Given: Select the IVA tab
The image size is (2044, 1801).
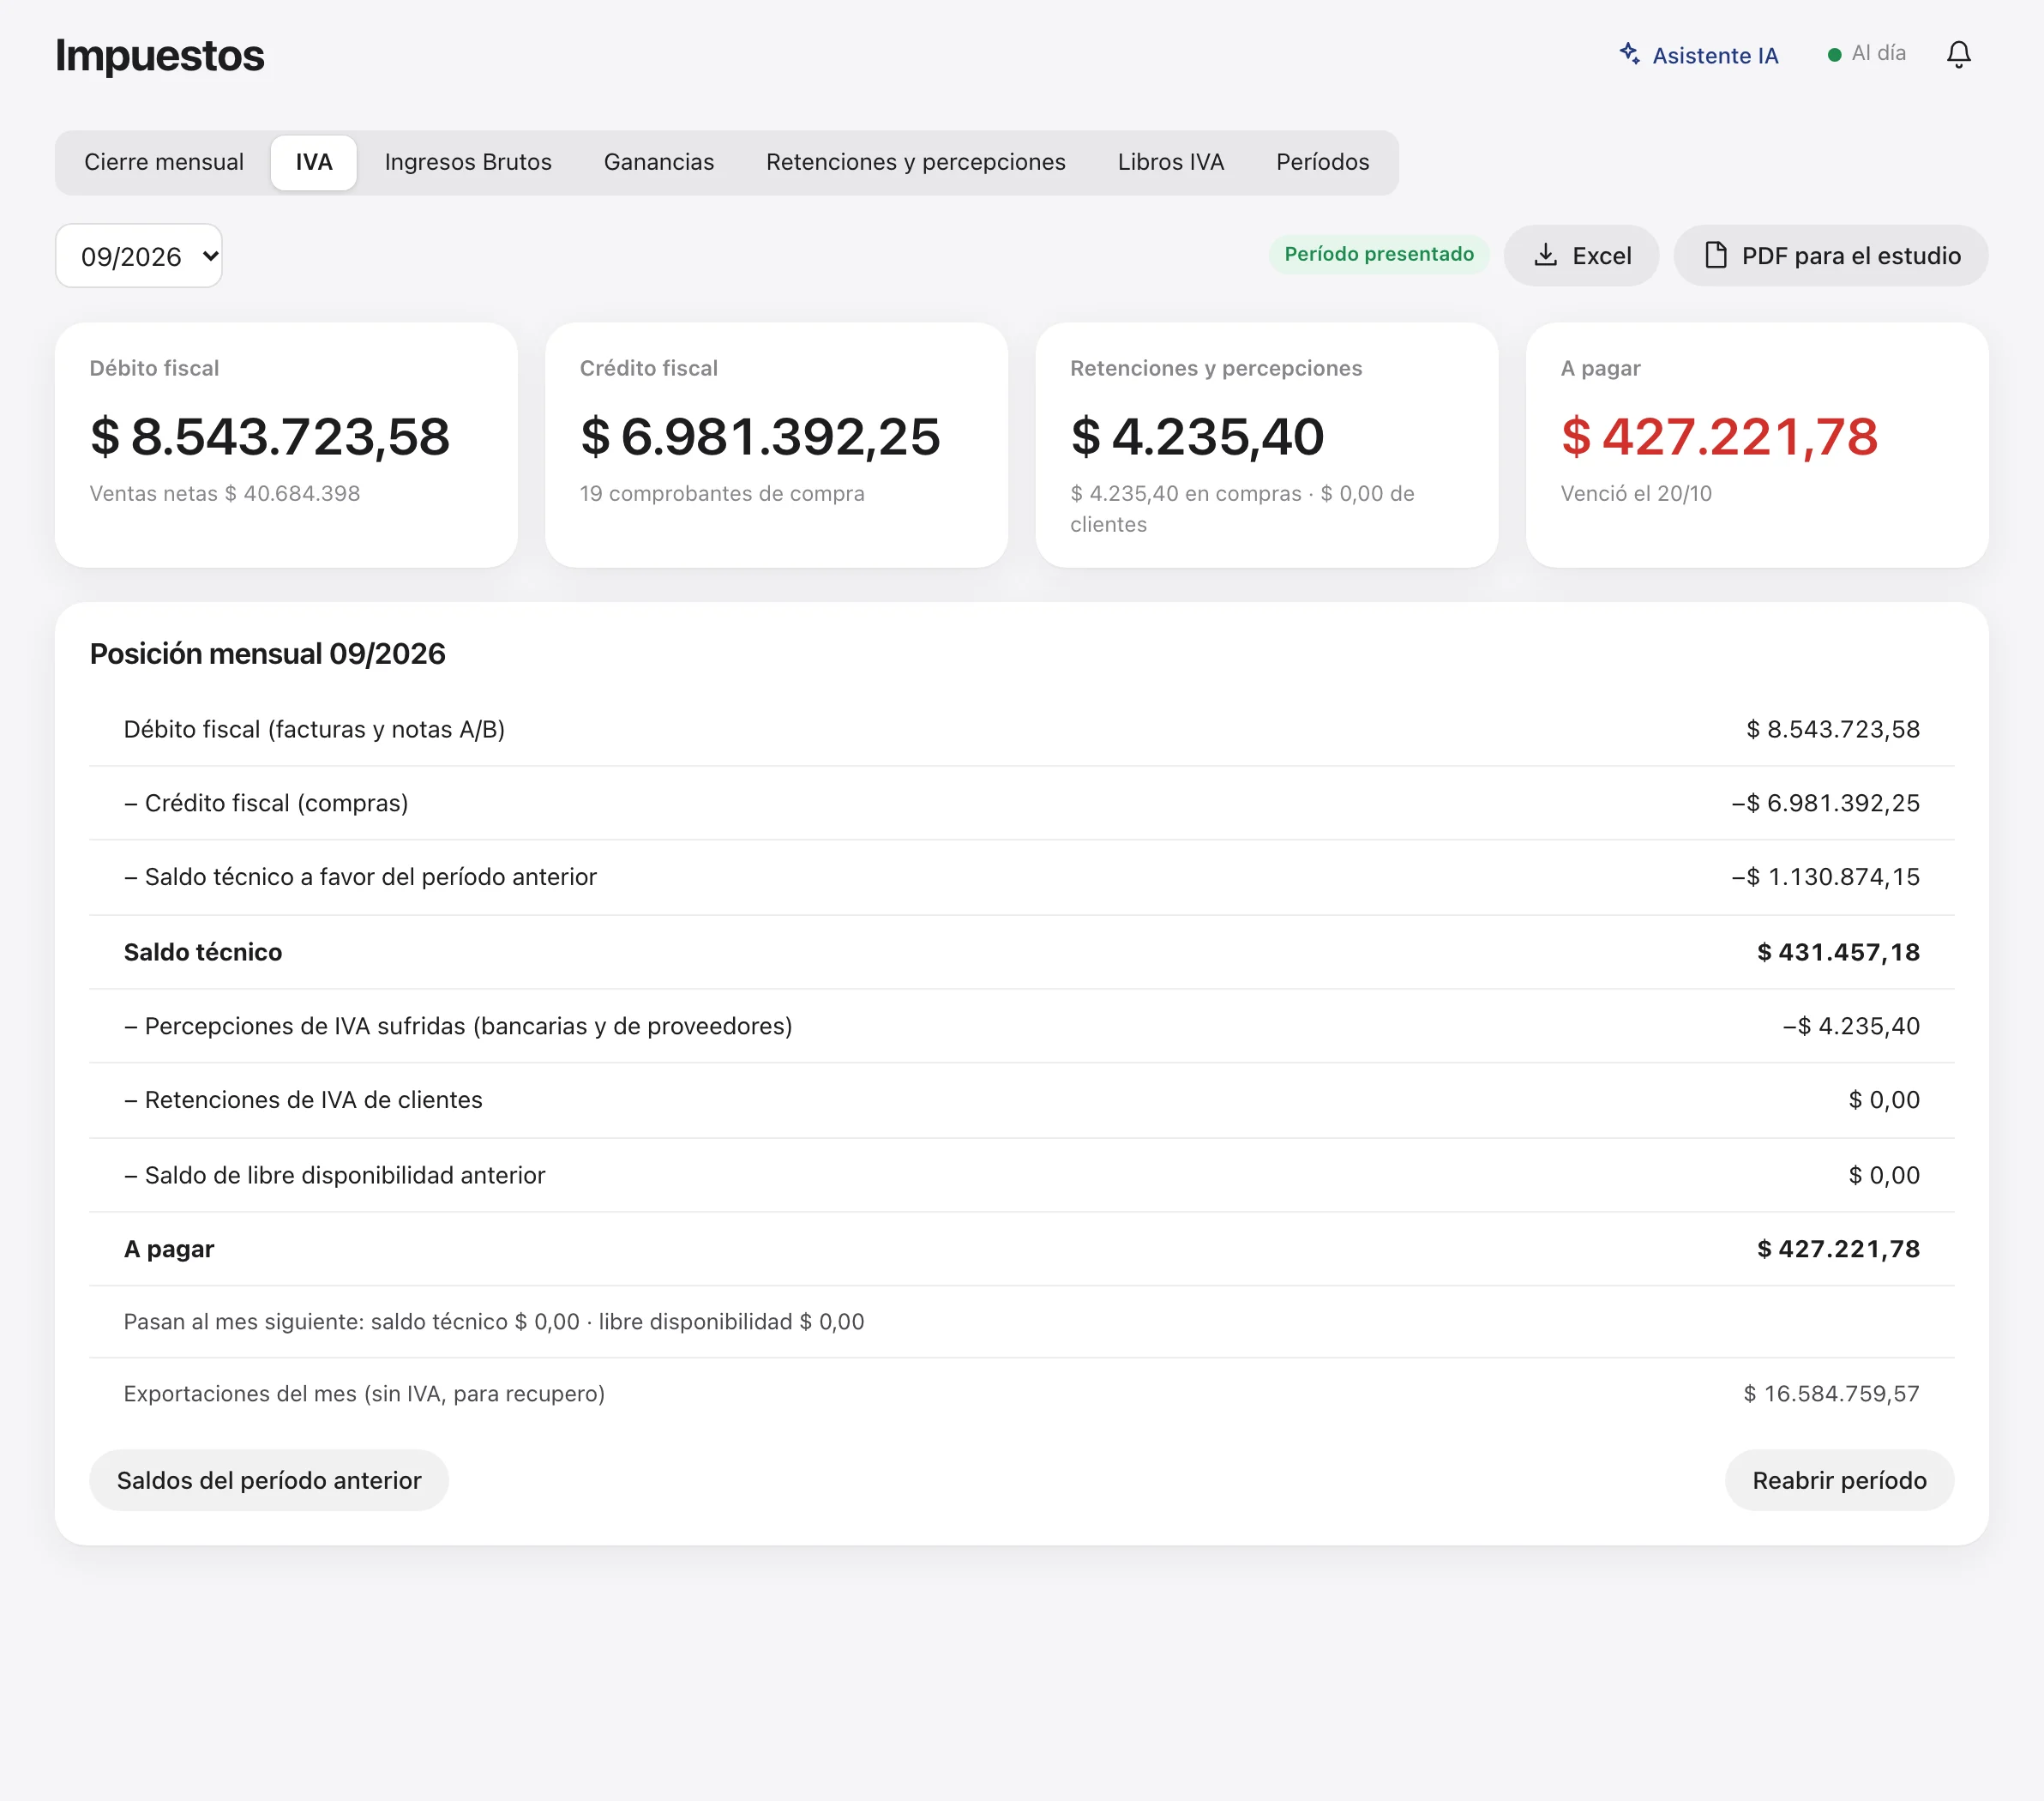Looking at the screenshot, I should [314, 162].
